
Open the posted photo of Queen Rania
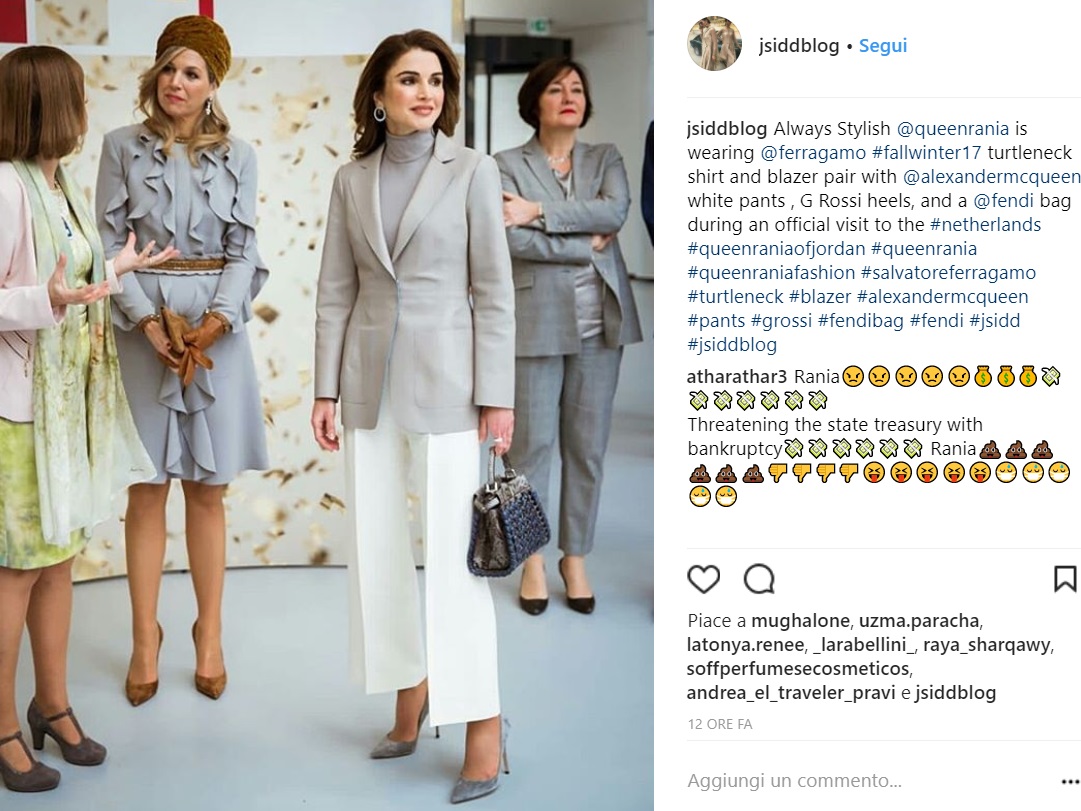coord(327,406)
